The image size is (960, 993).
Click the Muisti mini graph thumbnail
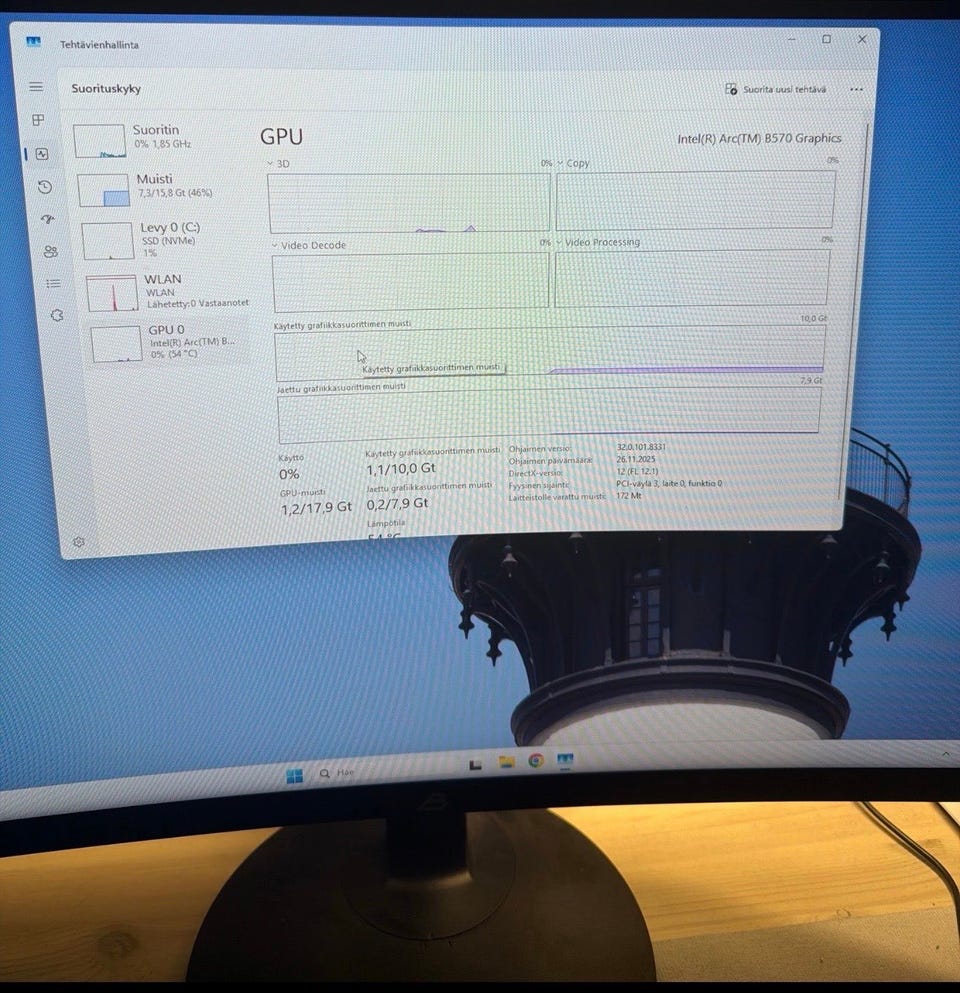pyautogui.click(x=103, y=190)
